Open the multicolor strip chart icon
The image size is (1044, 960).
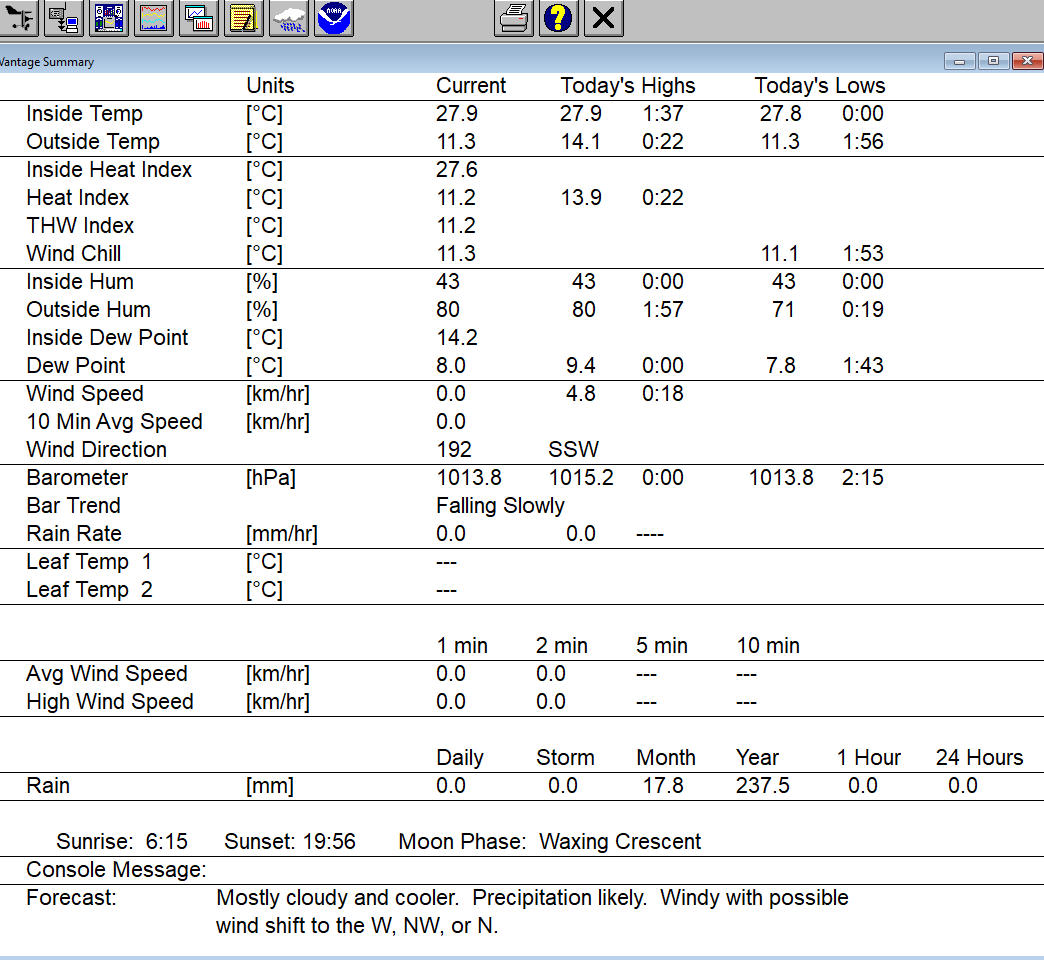[x=154, y=18]
